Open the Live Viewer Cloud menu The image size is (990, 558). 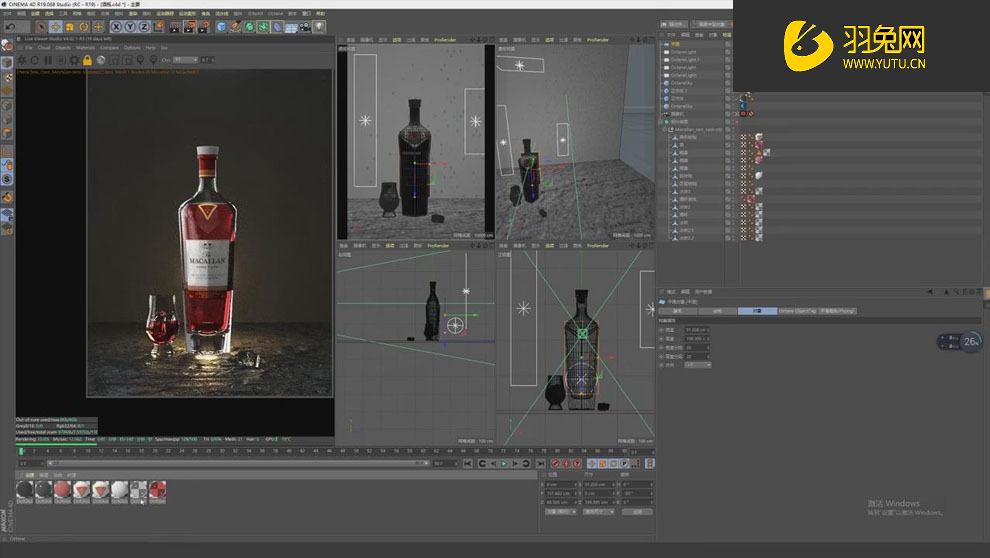click(44, 47)
